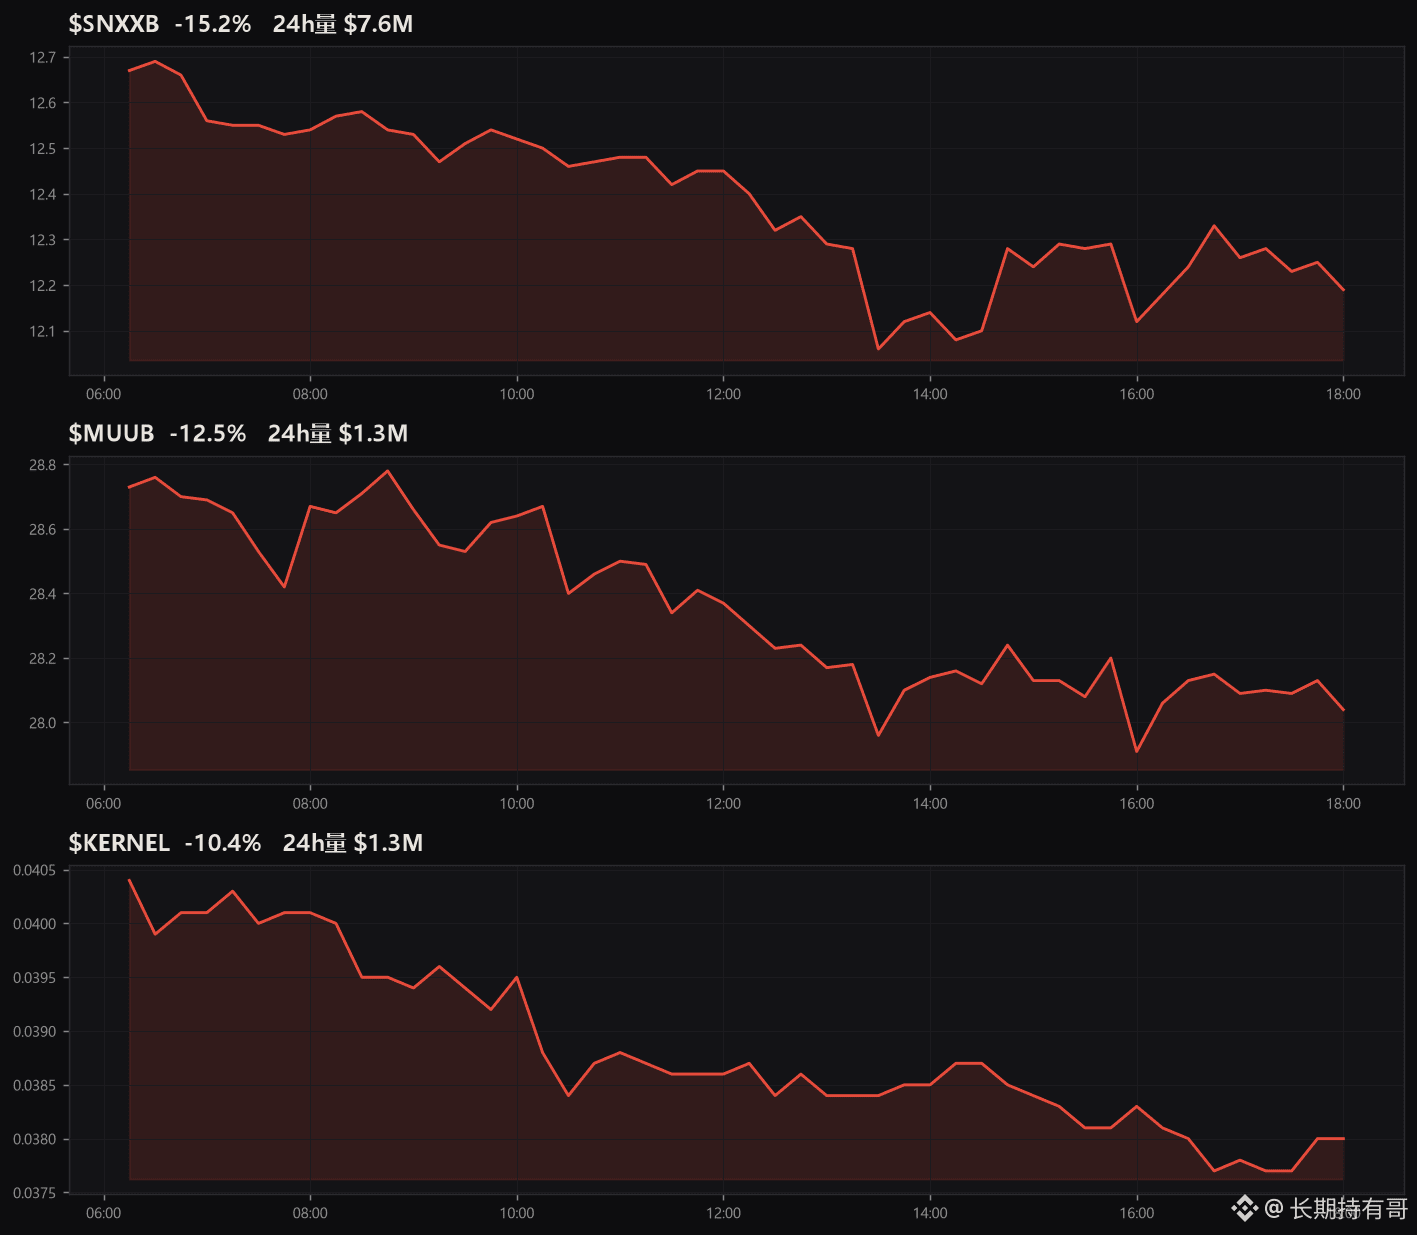Click the 12.4 price axis label

click(43, 195)
